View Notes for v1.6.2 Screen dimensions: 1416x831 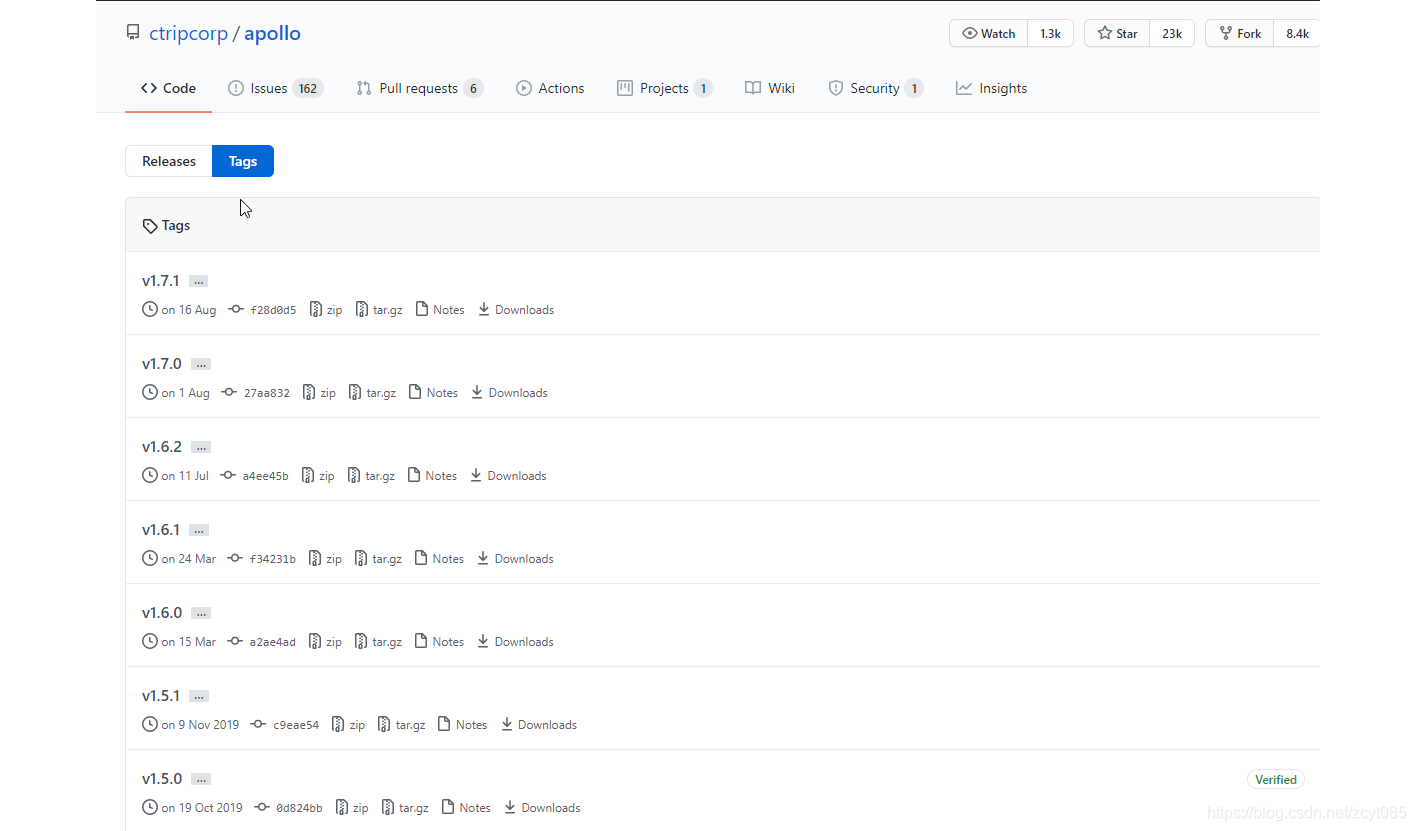coord(432,476)
